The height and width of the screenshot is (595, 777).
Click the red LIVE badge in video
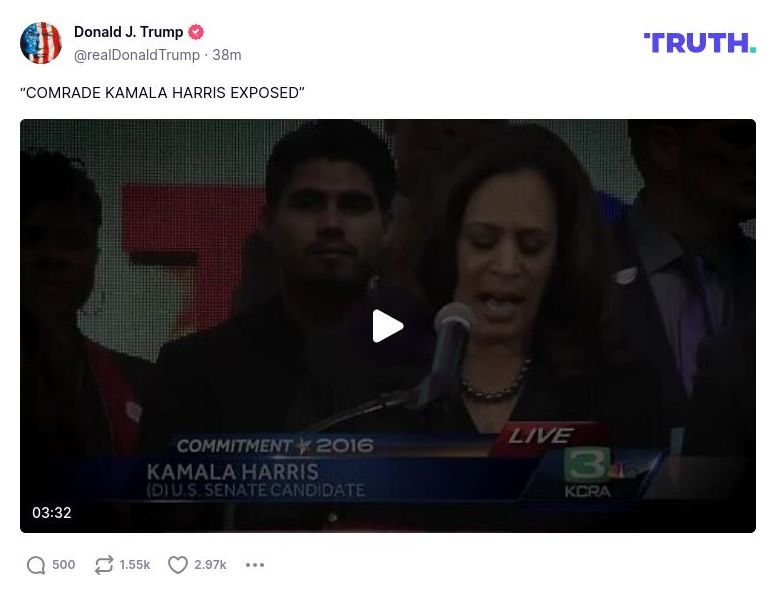pyautogui.click(x=541, y=436)
